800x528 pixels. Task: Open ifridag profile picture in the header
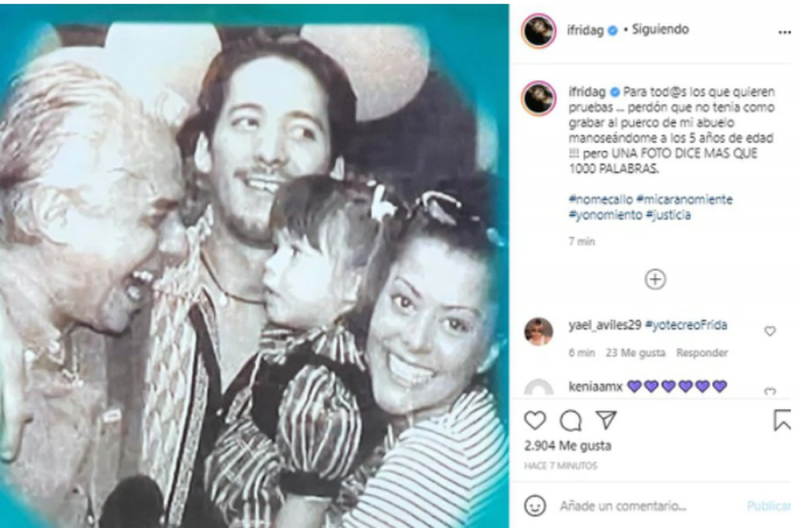tap(538, 31)
